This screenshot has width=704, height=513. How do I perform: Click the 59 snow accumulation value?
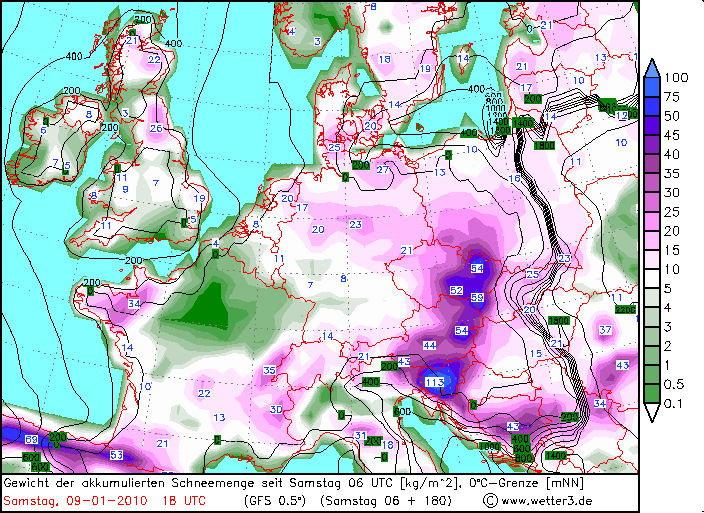click(477, 297)
